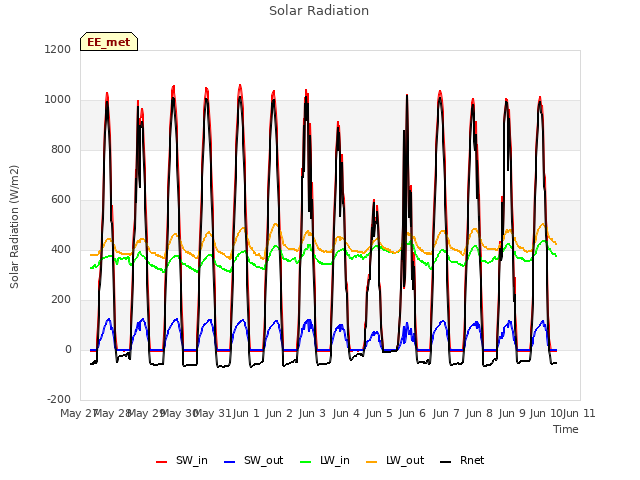Click the Jun 4 x-axis tick label
The image size is (640, 480).
tap(346, 413)
